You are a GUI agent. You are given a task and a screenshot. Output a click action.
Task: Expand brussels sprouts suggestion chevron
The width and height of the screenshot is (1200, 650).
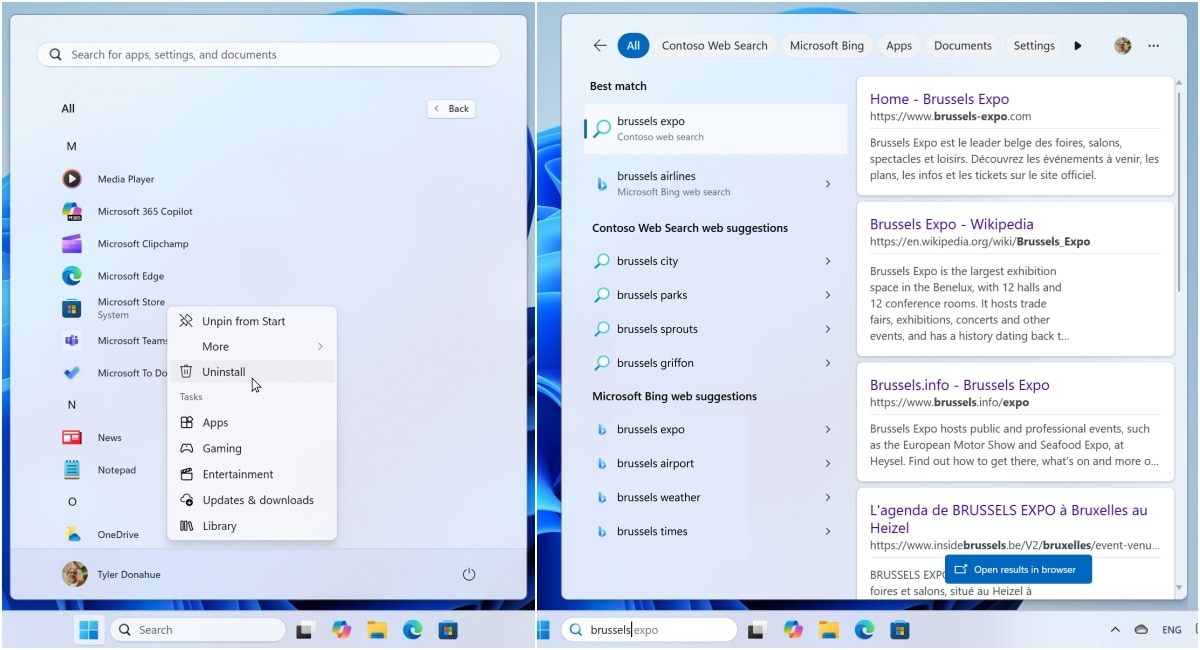tap(828, 329)
